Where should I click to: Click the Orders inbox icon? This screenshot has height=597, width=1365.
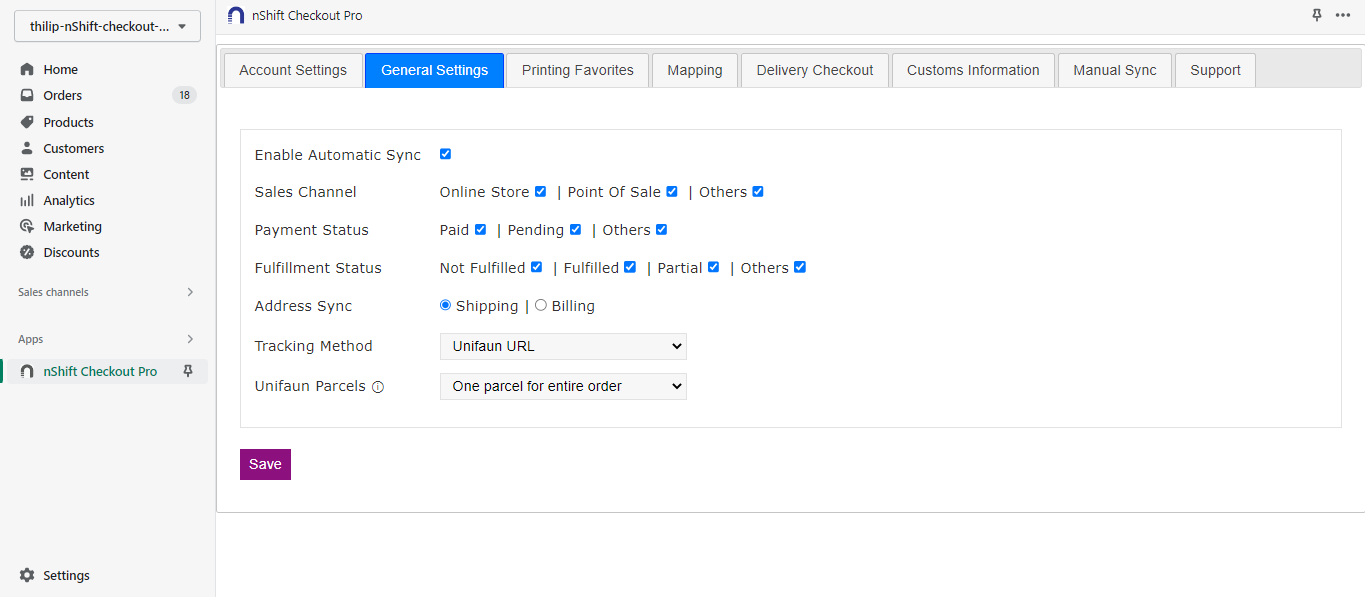click(27, 96)
